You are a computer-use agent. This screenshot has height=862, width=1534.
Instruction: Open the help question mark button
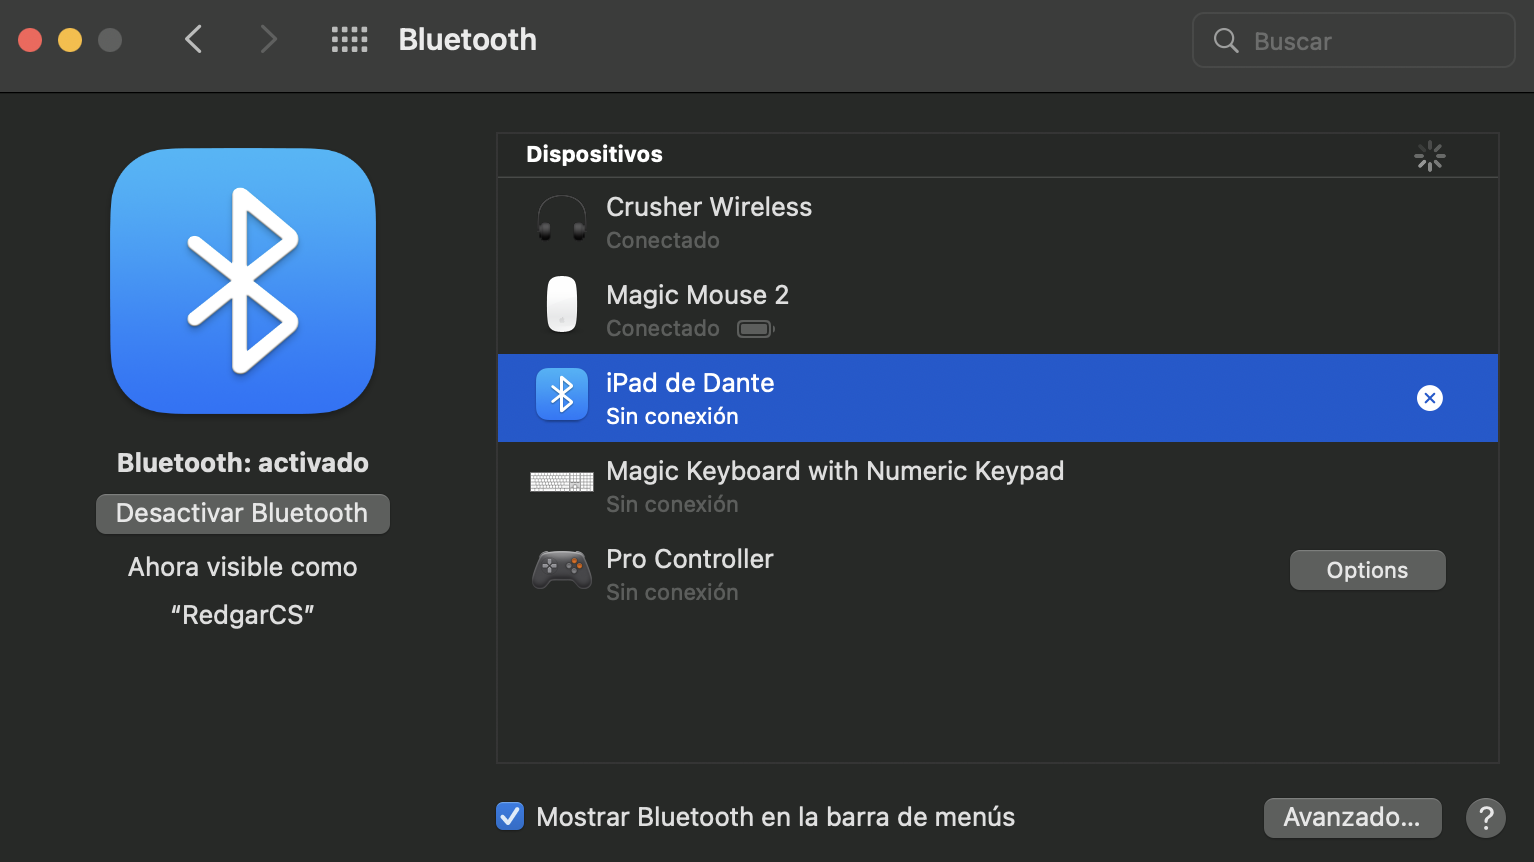tap(1485, 818)
